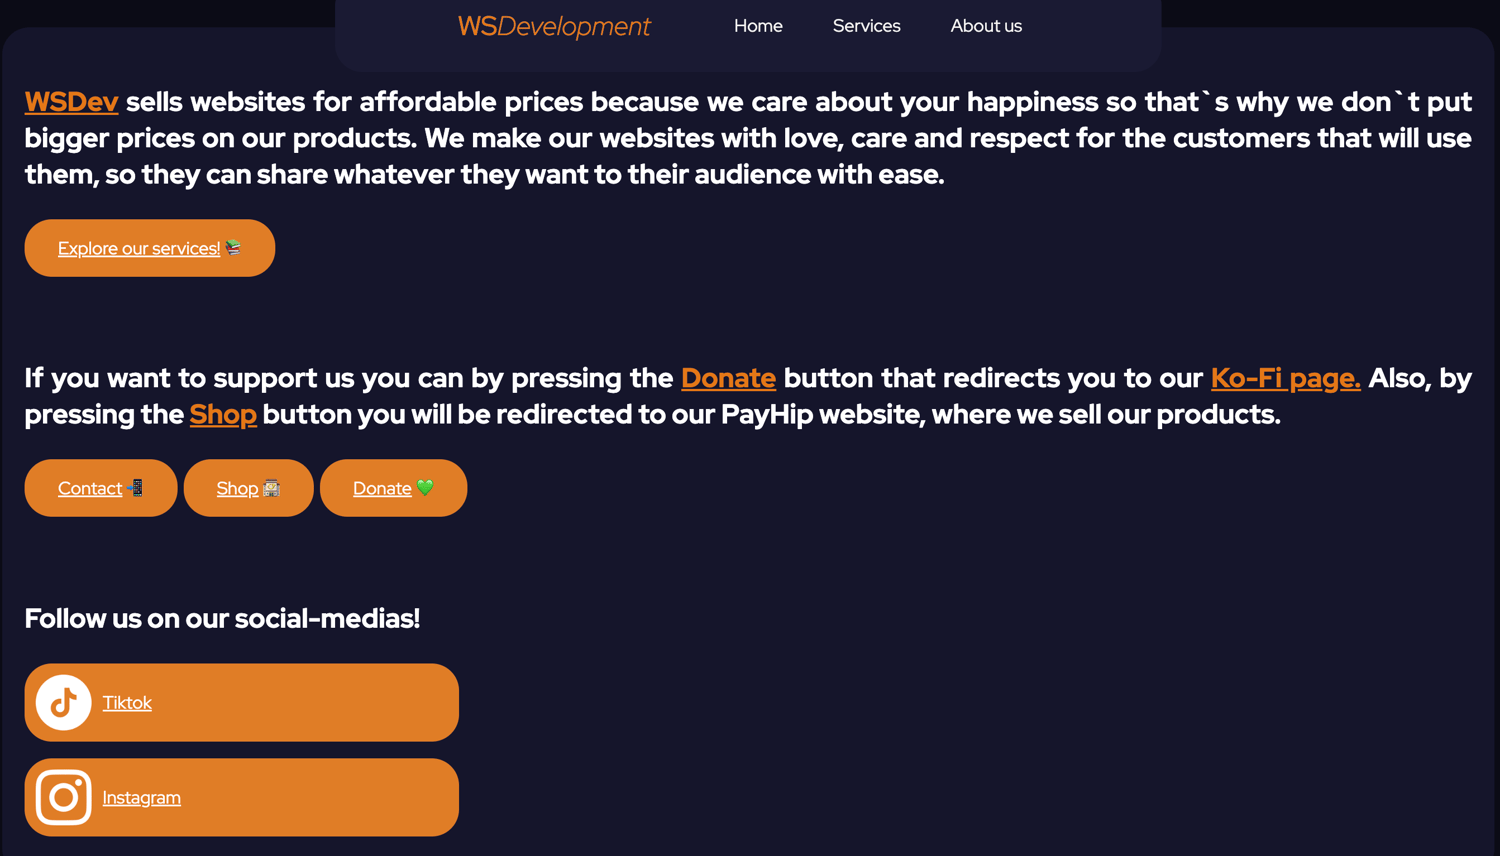Image resolution: width=1500 pixels, height=856 pixels.
Task: Click the inline orange Donate link in the paragraph
Action: pyautogui.click(x=728, y=378)
